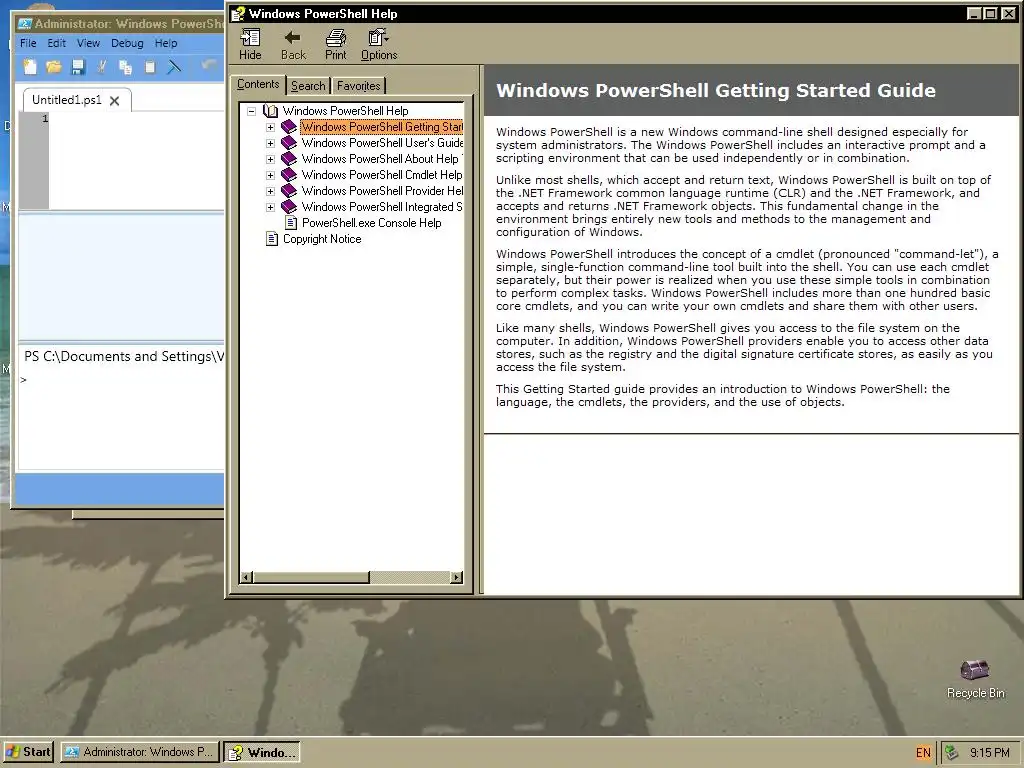1024x768 pixels.
Task: Click book icon beside Cmdlet Help topic
Action: tap(289, 175)
